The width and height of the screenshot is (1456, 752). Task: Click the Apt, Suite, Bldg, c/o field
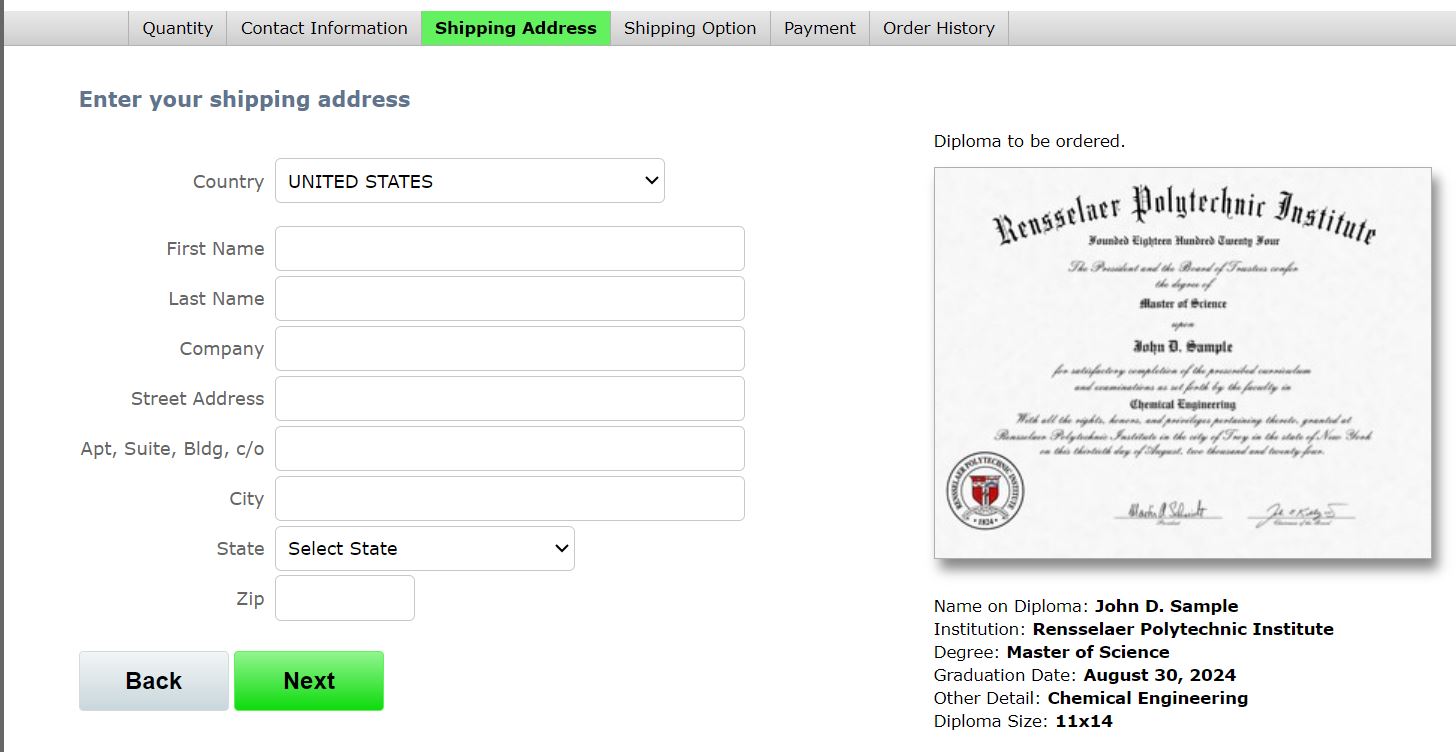[x=510, y=449]
